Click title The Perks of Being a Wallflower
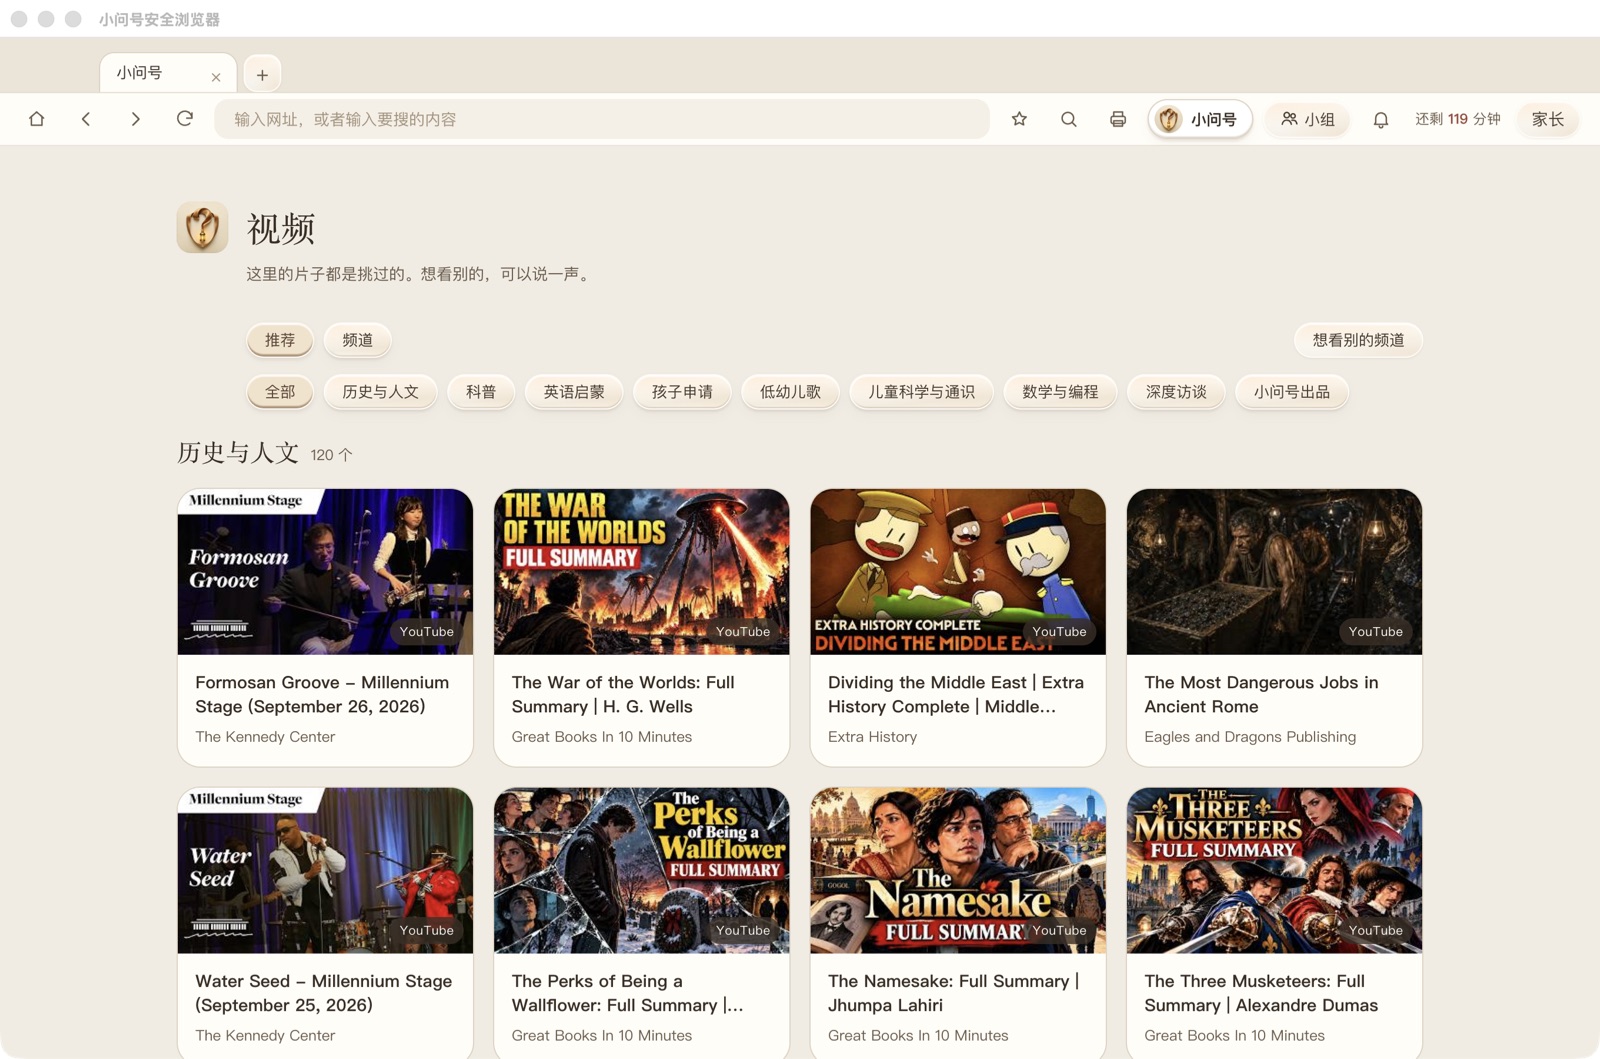 pyautogui.click(x=627, y=993)
